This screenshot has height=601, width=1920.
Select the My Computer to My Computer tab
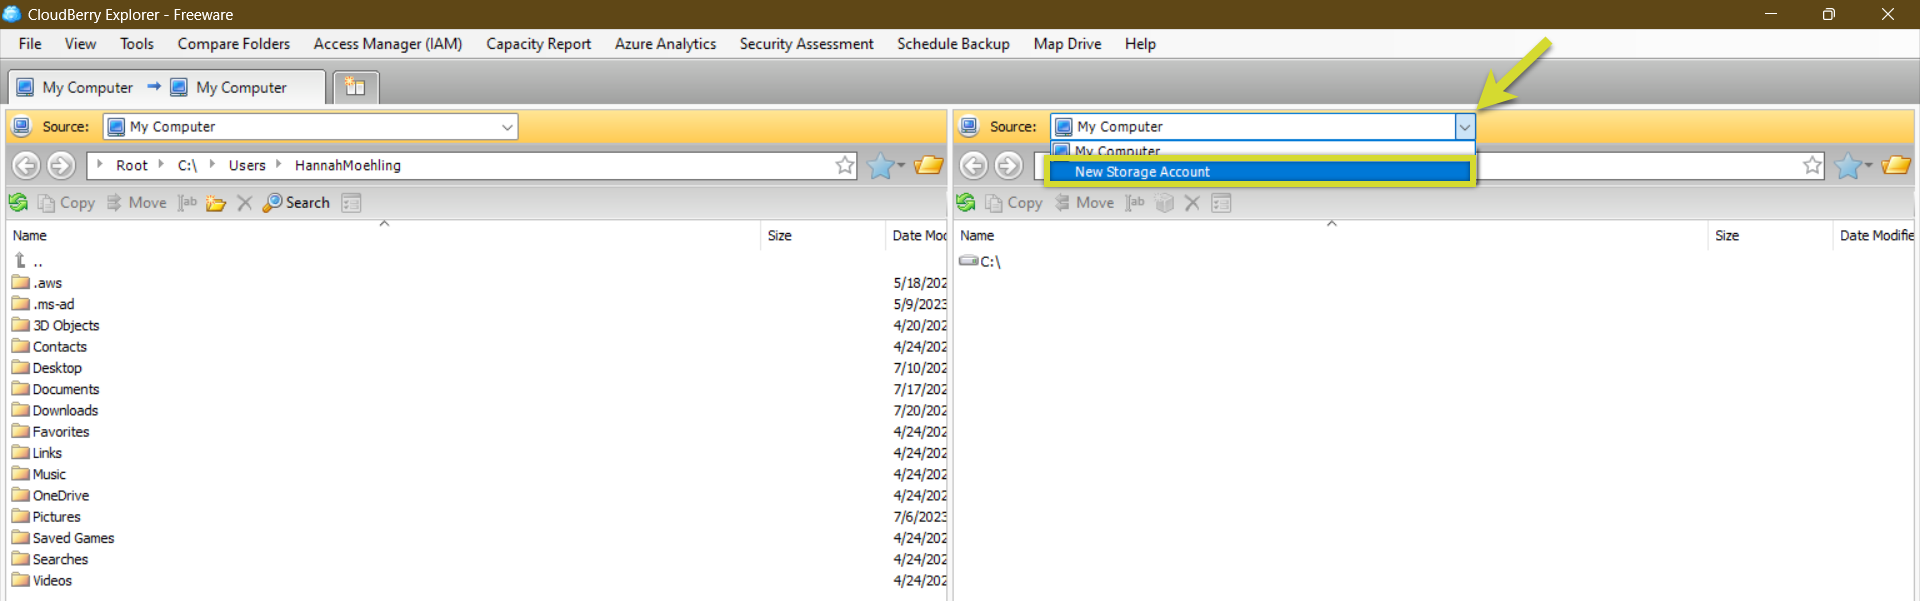point(166,87)
